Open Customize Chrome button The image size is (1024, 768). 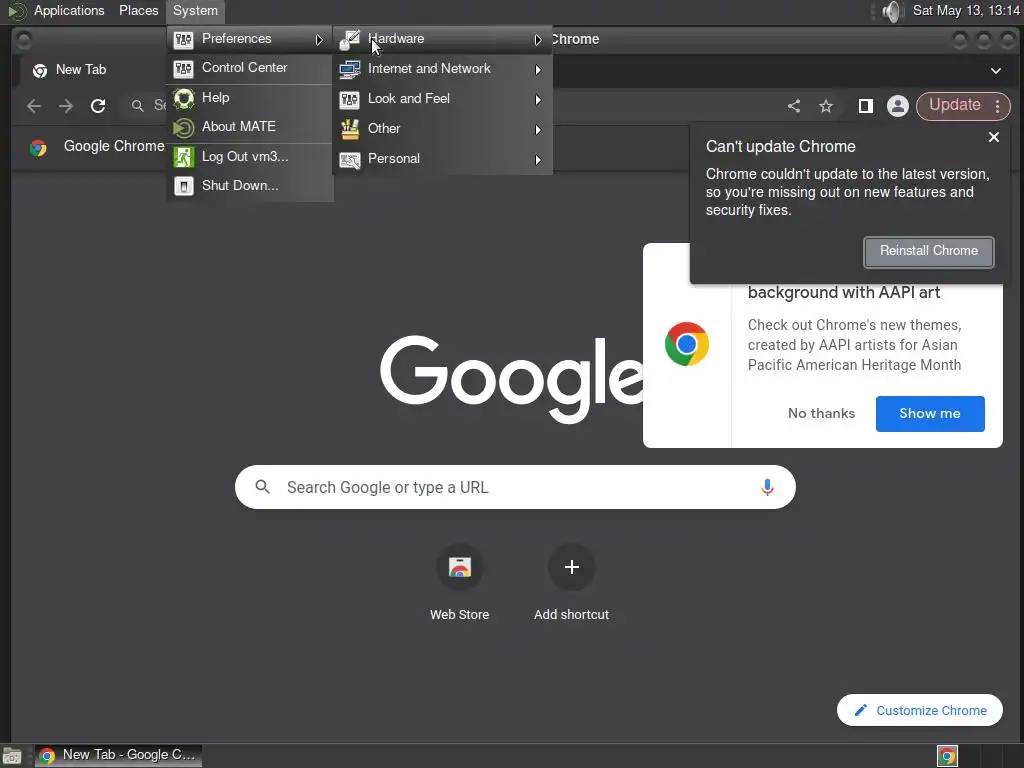[x=920, y=710]
